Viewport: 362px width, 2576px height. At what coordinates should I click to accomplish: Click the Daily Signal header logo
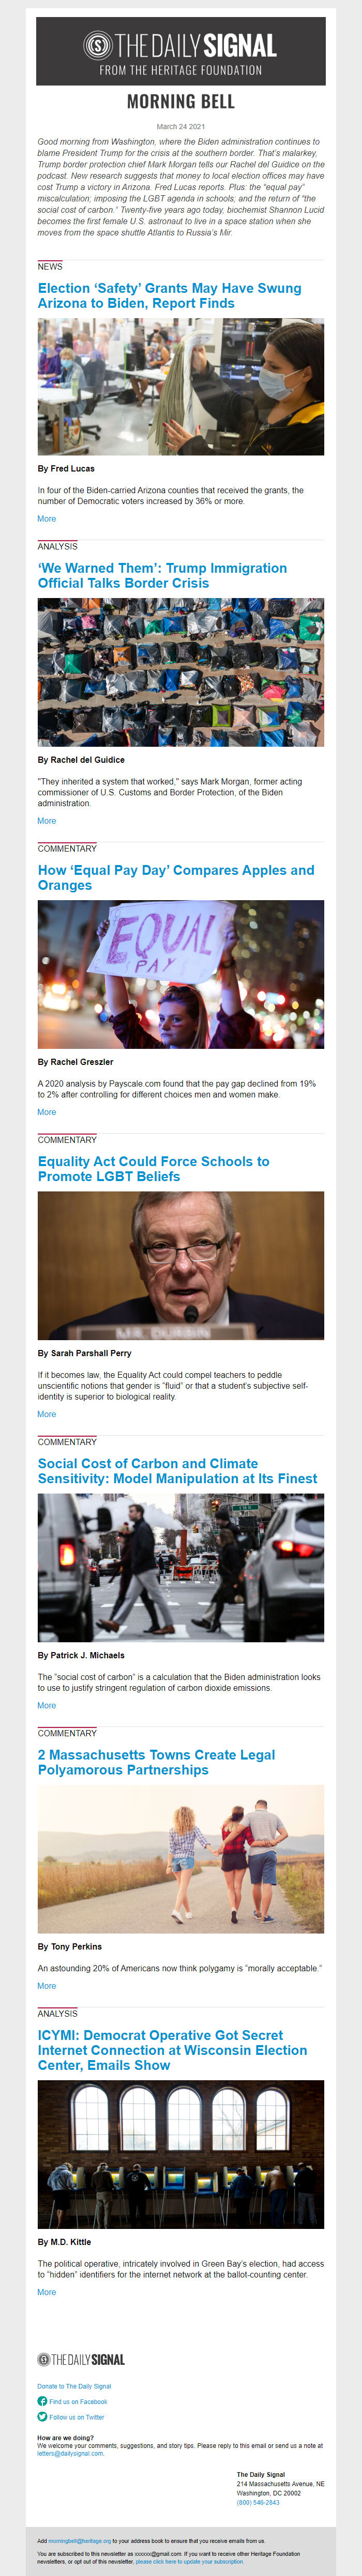coord(180,51)
